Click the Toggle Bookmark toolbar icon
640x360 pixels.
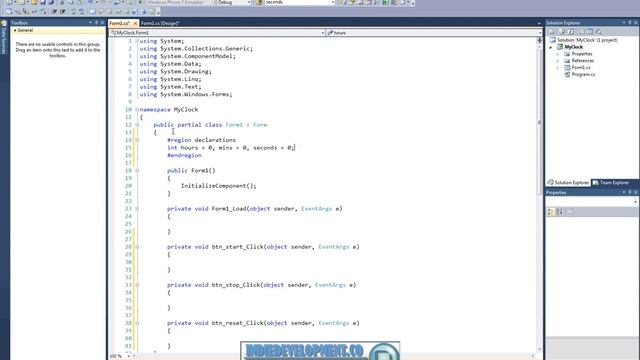pos(93,12)
